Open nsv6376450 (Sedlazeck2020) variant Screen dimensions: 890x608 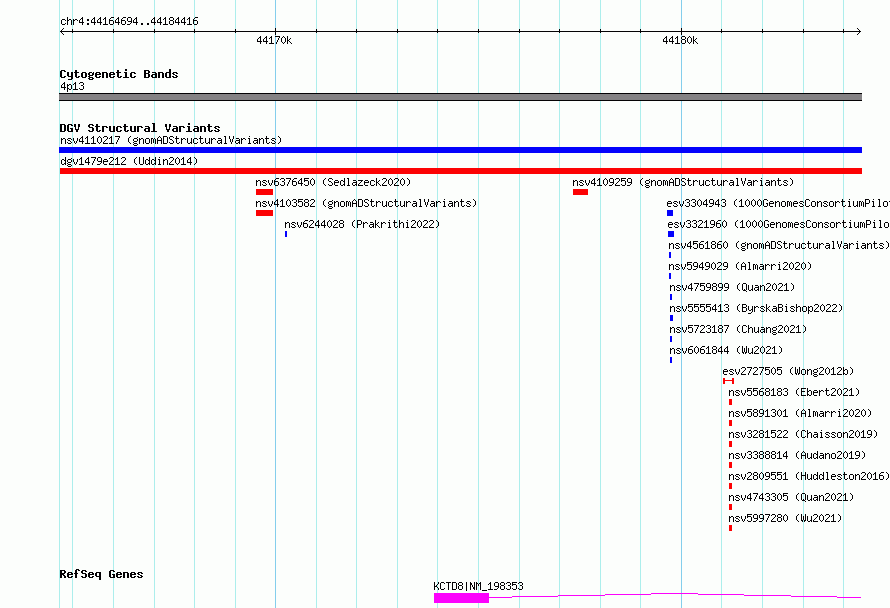click(x=333, y=182)
